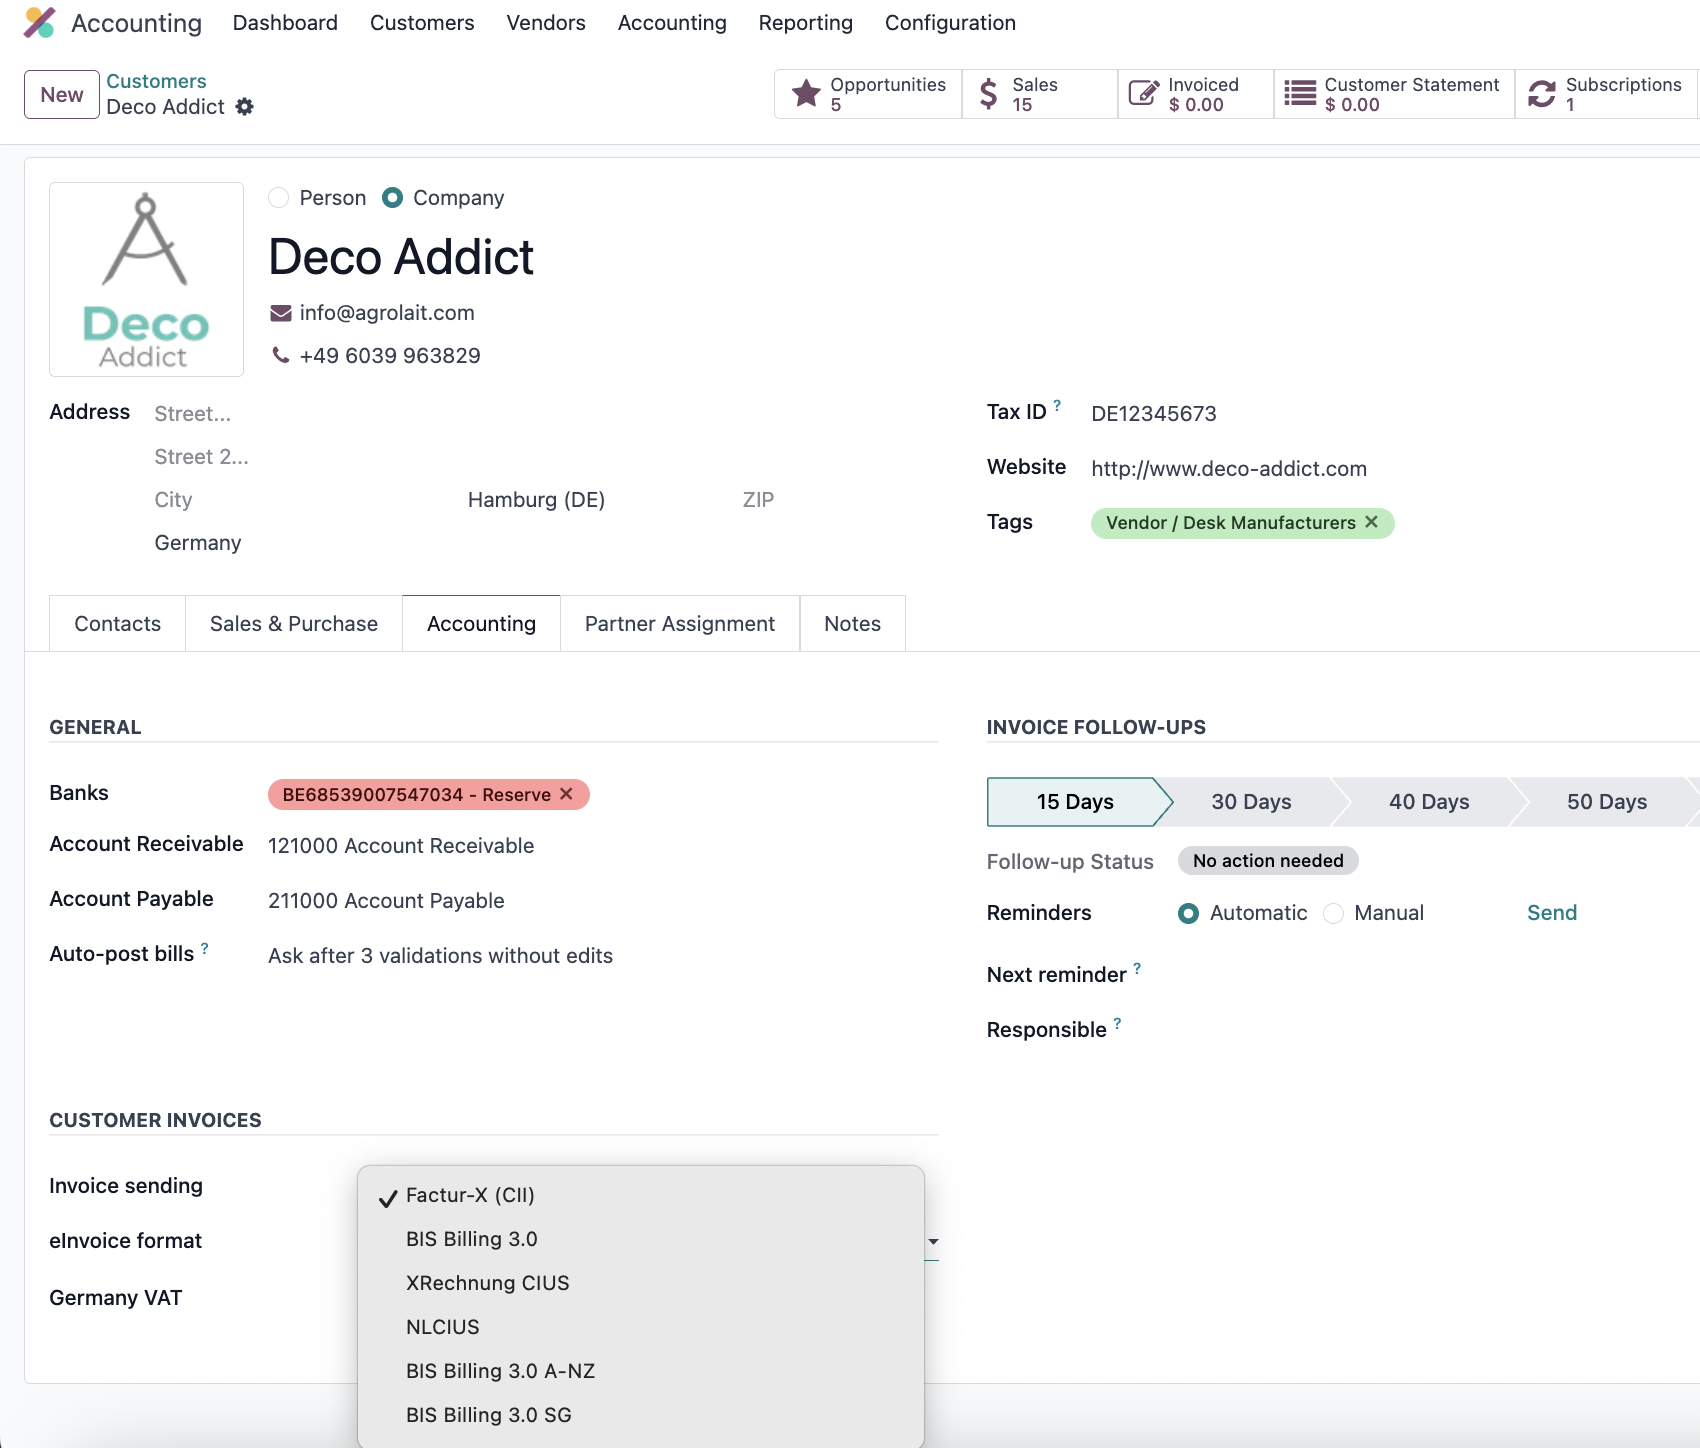Remove the Vendor / Desk Manufacturers tag
Image resolution: width=1700 pixels, height=1448 pixels.
pos(1372,522)
